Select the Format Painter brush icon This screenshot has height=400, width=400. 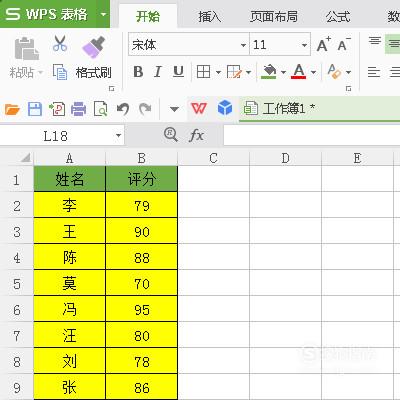coord(93,47)
